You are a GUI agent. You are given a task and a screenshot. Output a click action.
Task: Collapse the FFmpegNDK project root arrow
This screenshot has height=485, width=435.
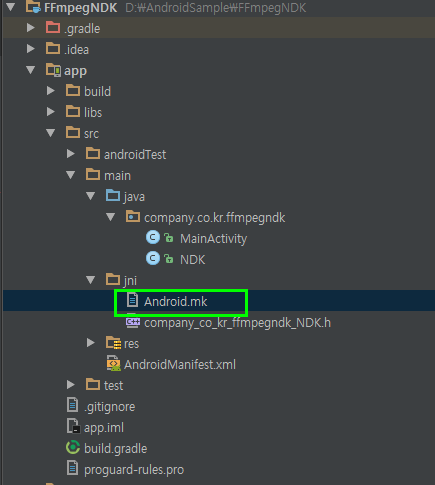pyautogui.click(x=11, y=7)
